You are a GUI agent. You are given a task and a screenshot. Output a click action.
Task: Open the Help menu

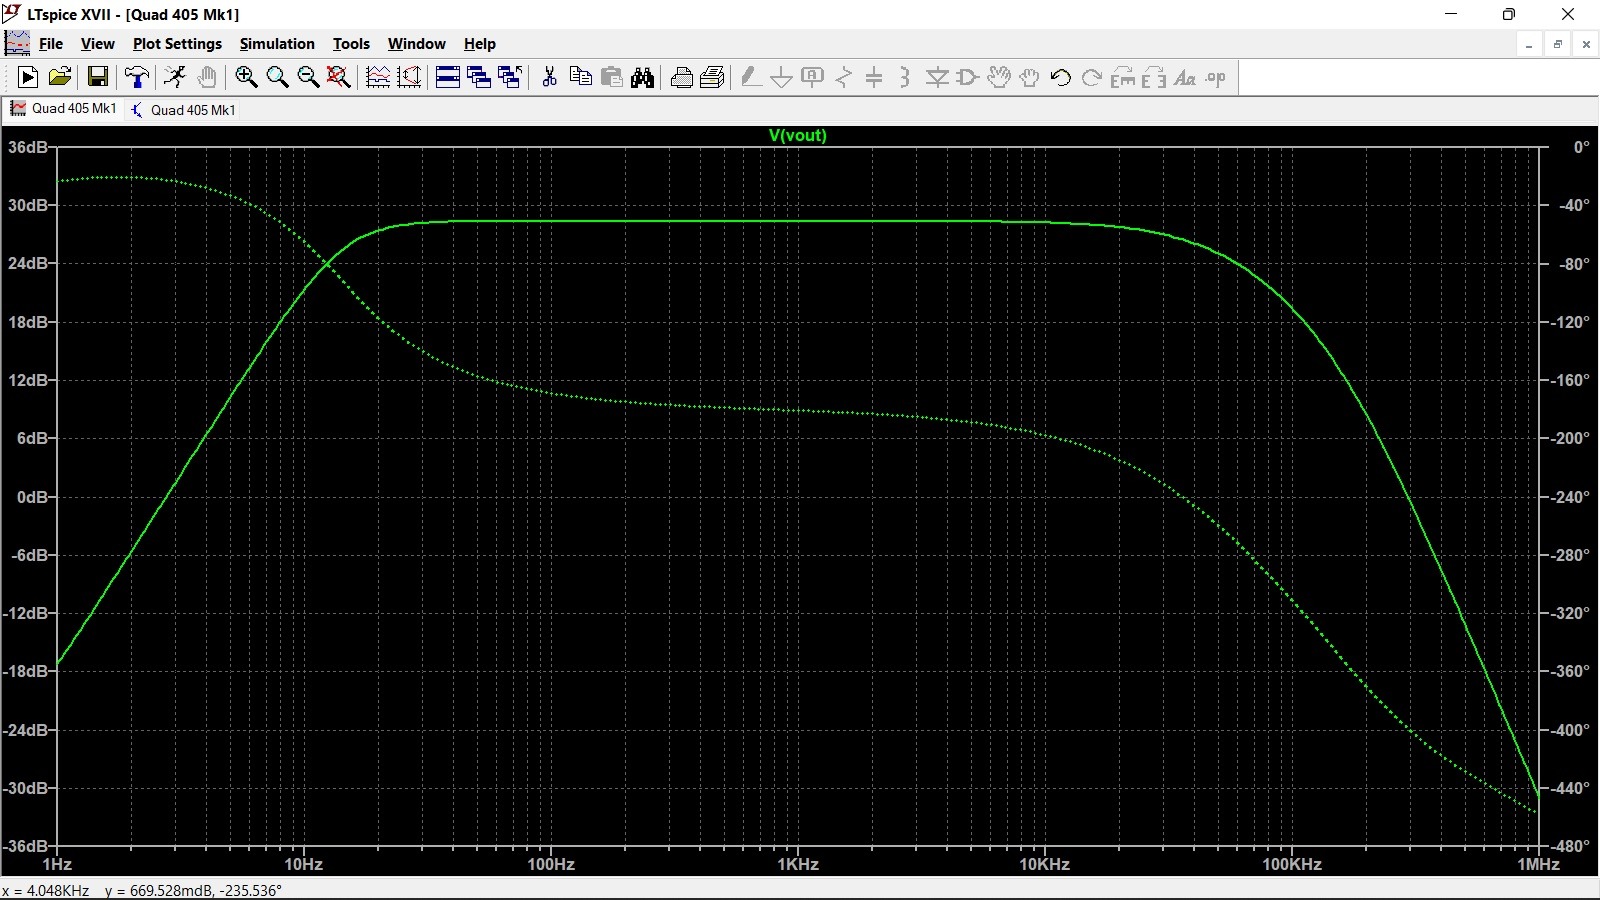click(479, 44)
